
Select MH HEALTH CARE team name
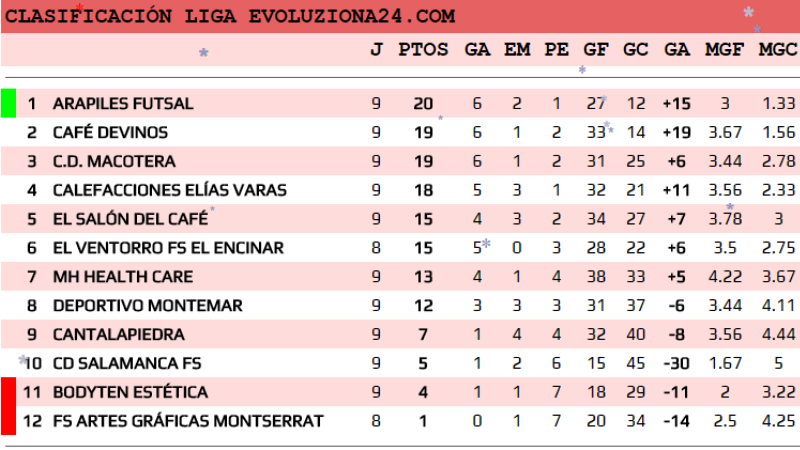pos(122,277)
